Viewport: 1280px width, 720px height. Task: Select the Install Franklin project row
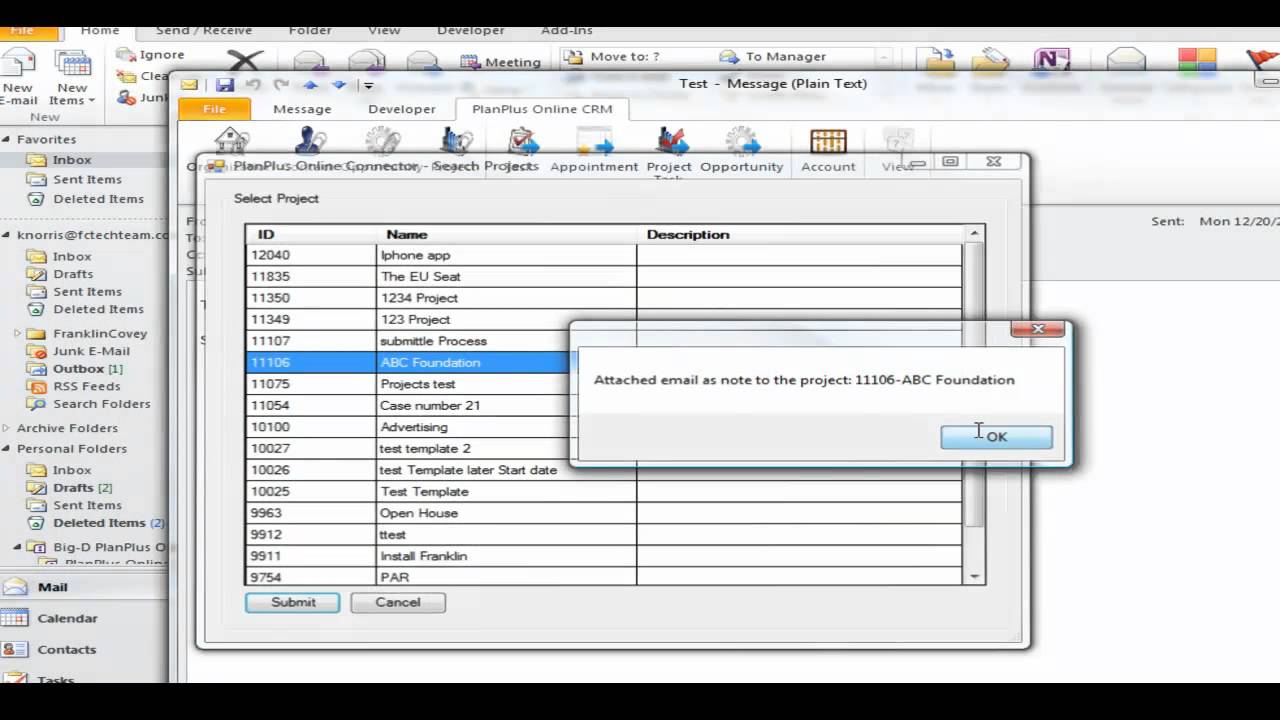[x=604, y=556]
